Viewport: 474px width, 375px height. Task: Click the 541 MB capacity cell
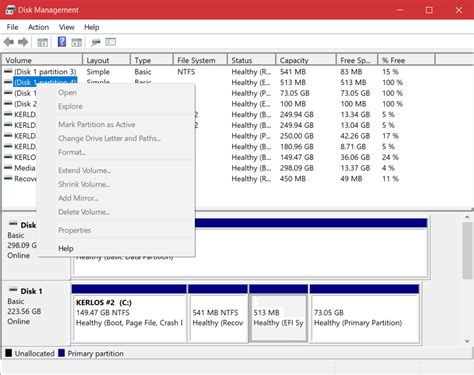point(293,72)
